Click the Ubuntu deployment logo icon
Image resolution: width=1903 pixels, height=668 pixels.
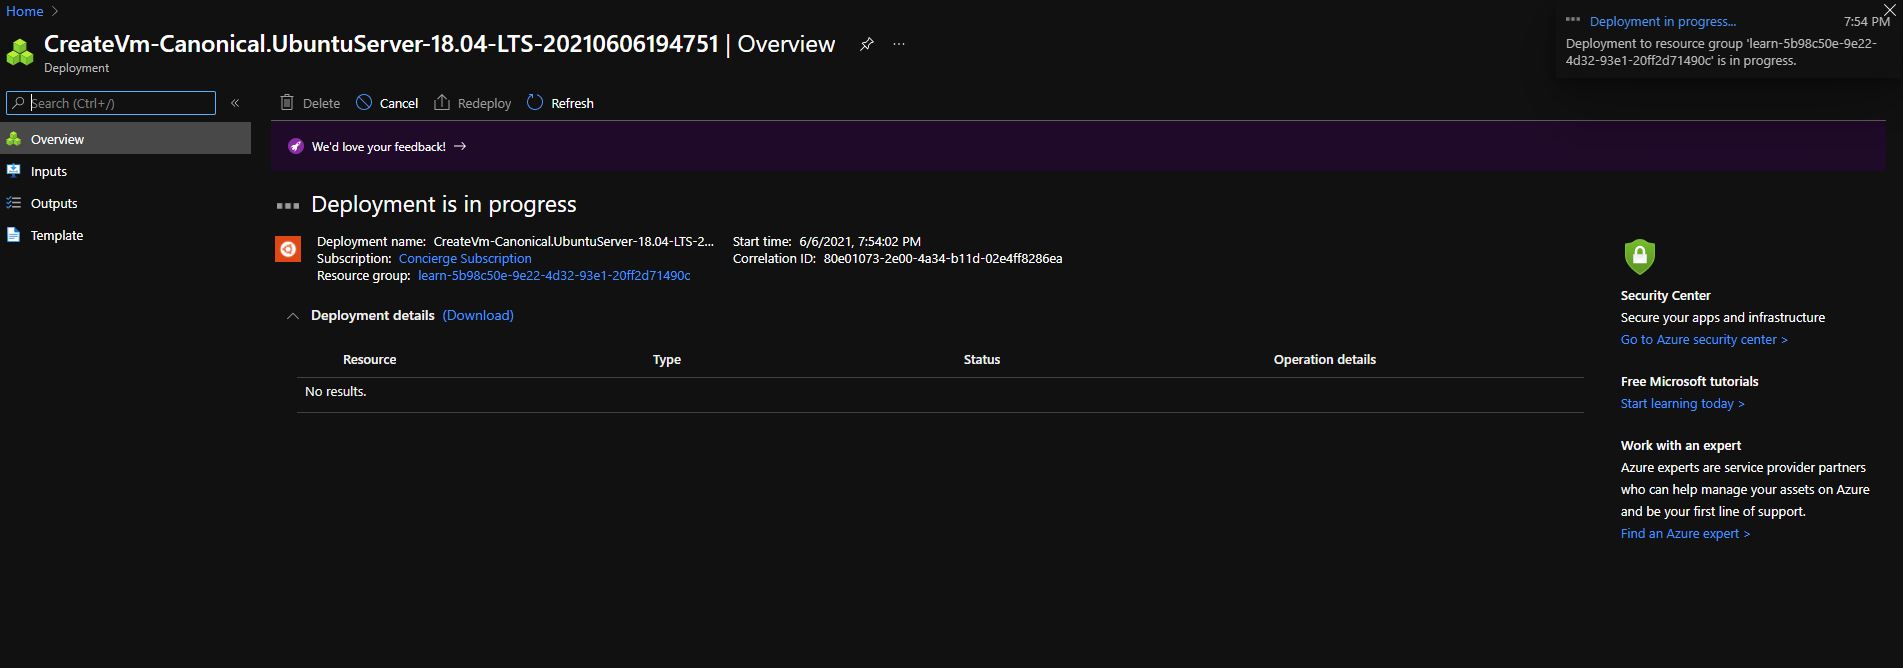pos(288,249)
